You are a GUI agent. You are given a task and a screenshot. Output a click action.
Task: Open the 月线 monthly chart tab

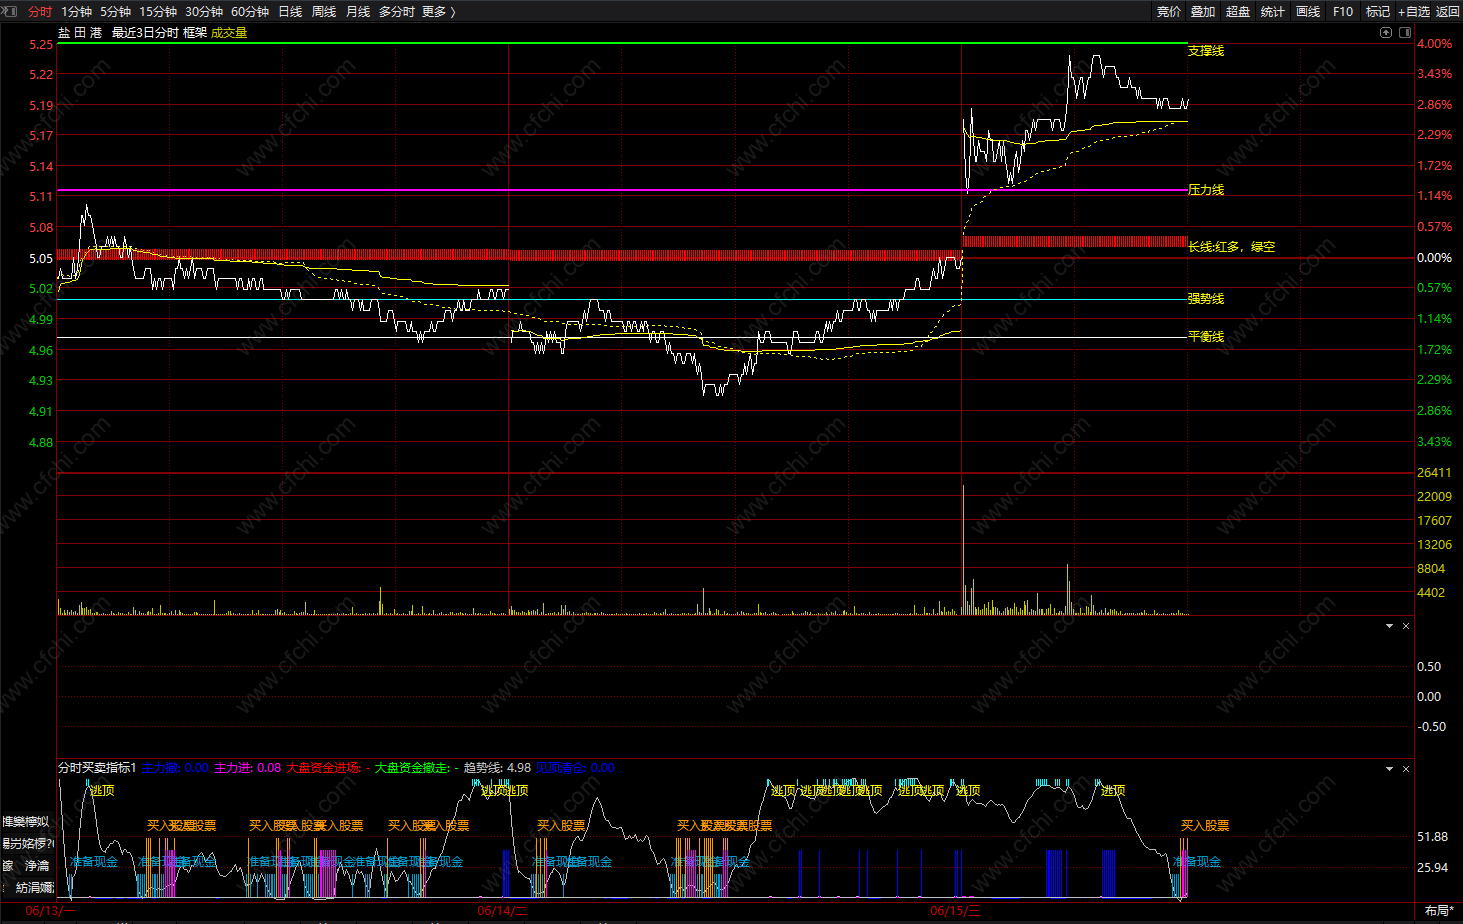[x=358, y=12]
